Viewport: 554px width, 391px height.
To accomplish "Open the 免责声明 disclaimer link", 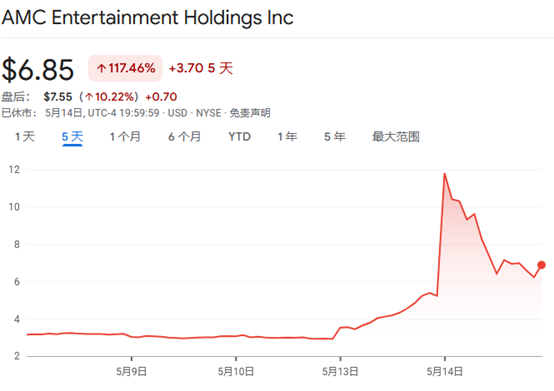I will tap(250, 113).
